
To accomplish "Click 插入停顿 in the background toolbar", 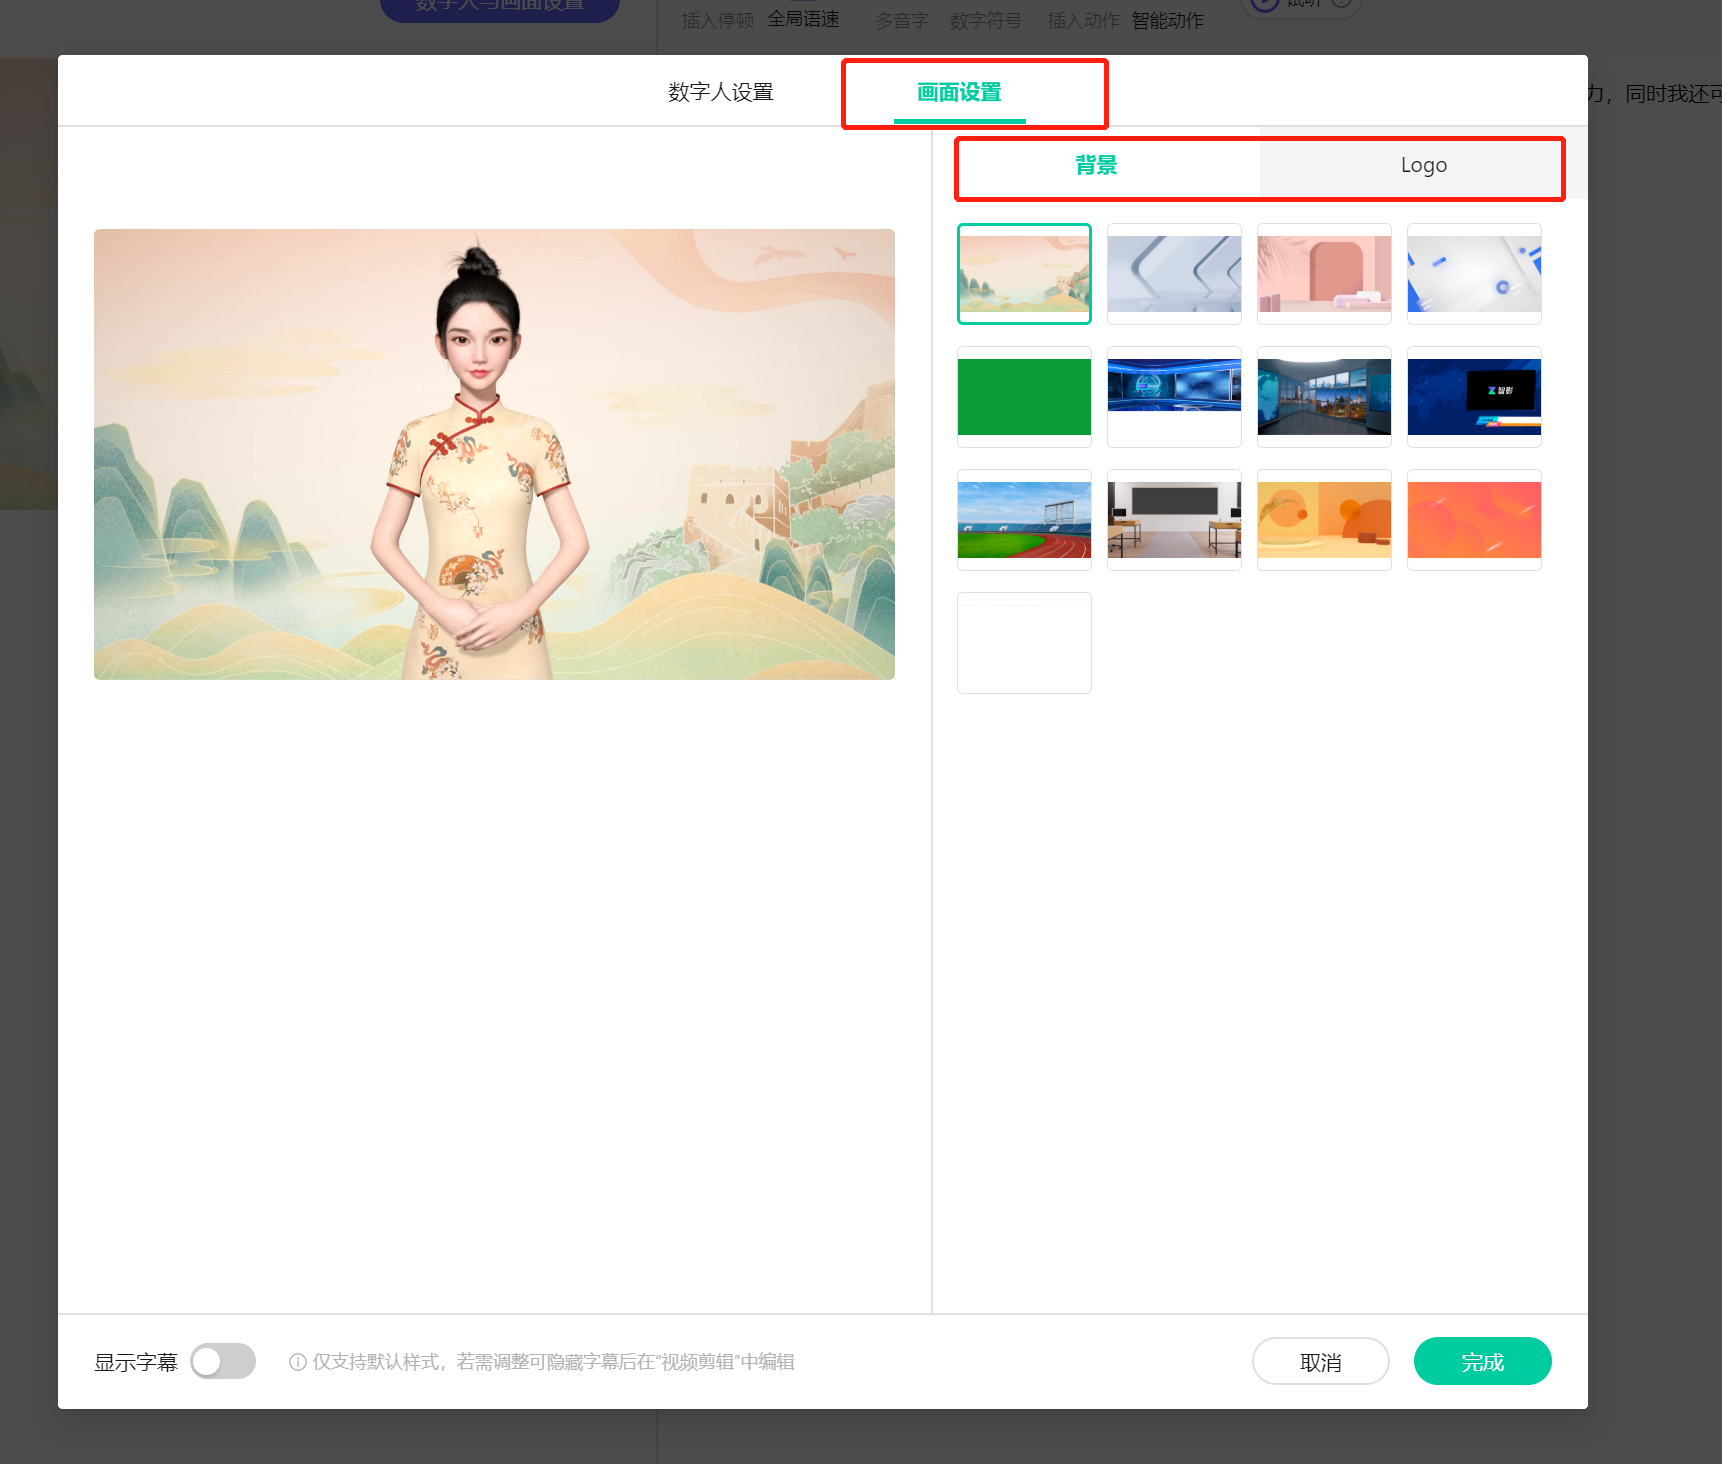I will point(718,20).
